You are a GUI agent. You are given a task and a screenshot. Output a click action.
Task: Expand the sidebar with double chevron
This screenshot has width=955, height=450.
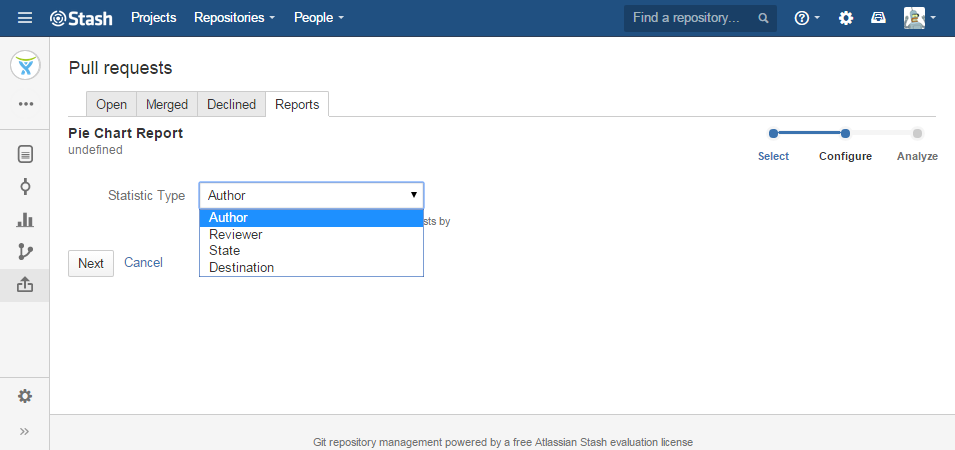click(x=25, y=431)
